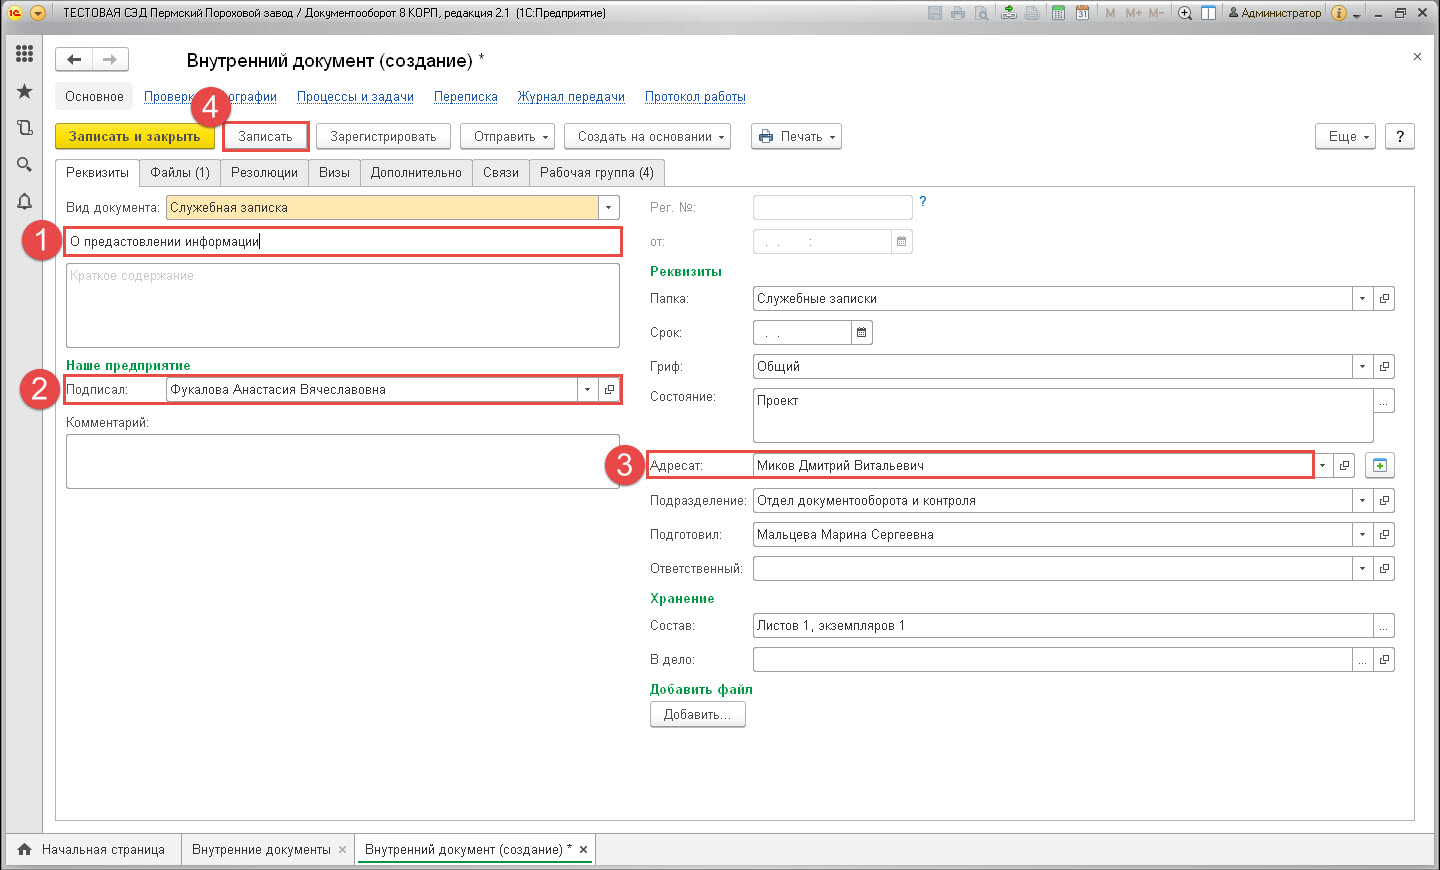The height and width of the screenshot is (870, 1440).
Task: Open Состояние ellipsis selector button
Action: [x=1384, y=400]
